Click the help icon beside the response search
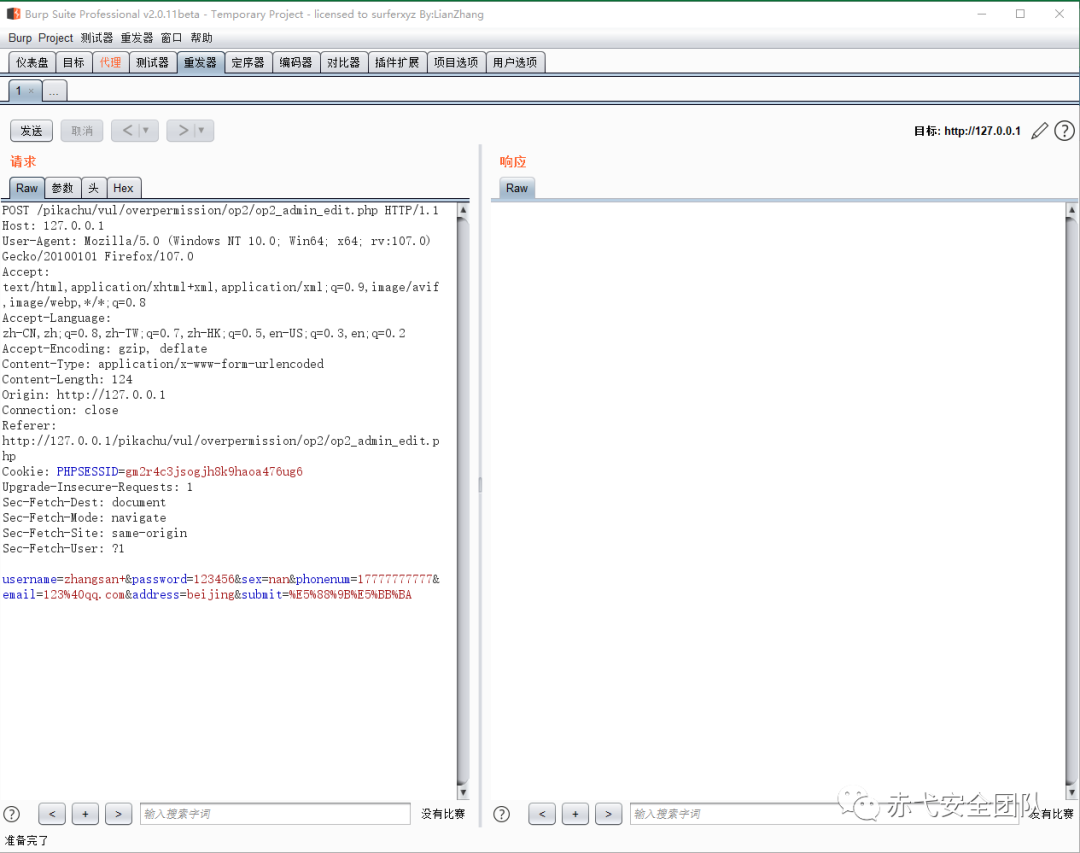The height and width of the screenshot is (853, 1080). point(501,814)
